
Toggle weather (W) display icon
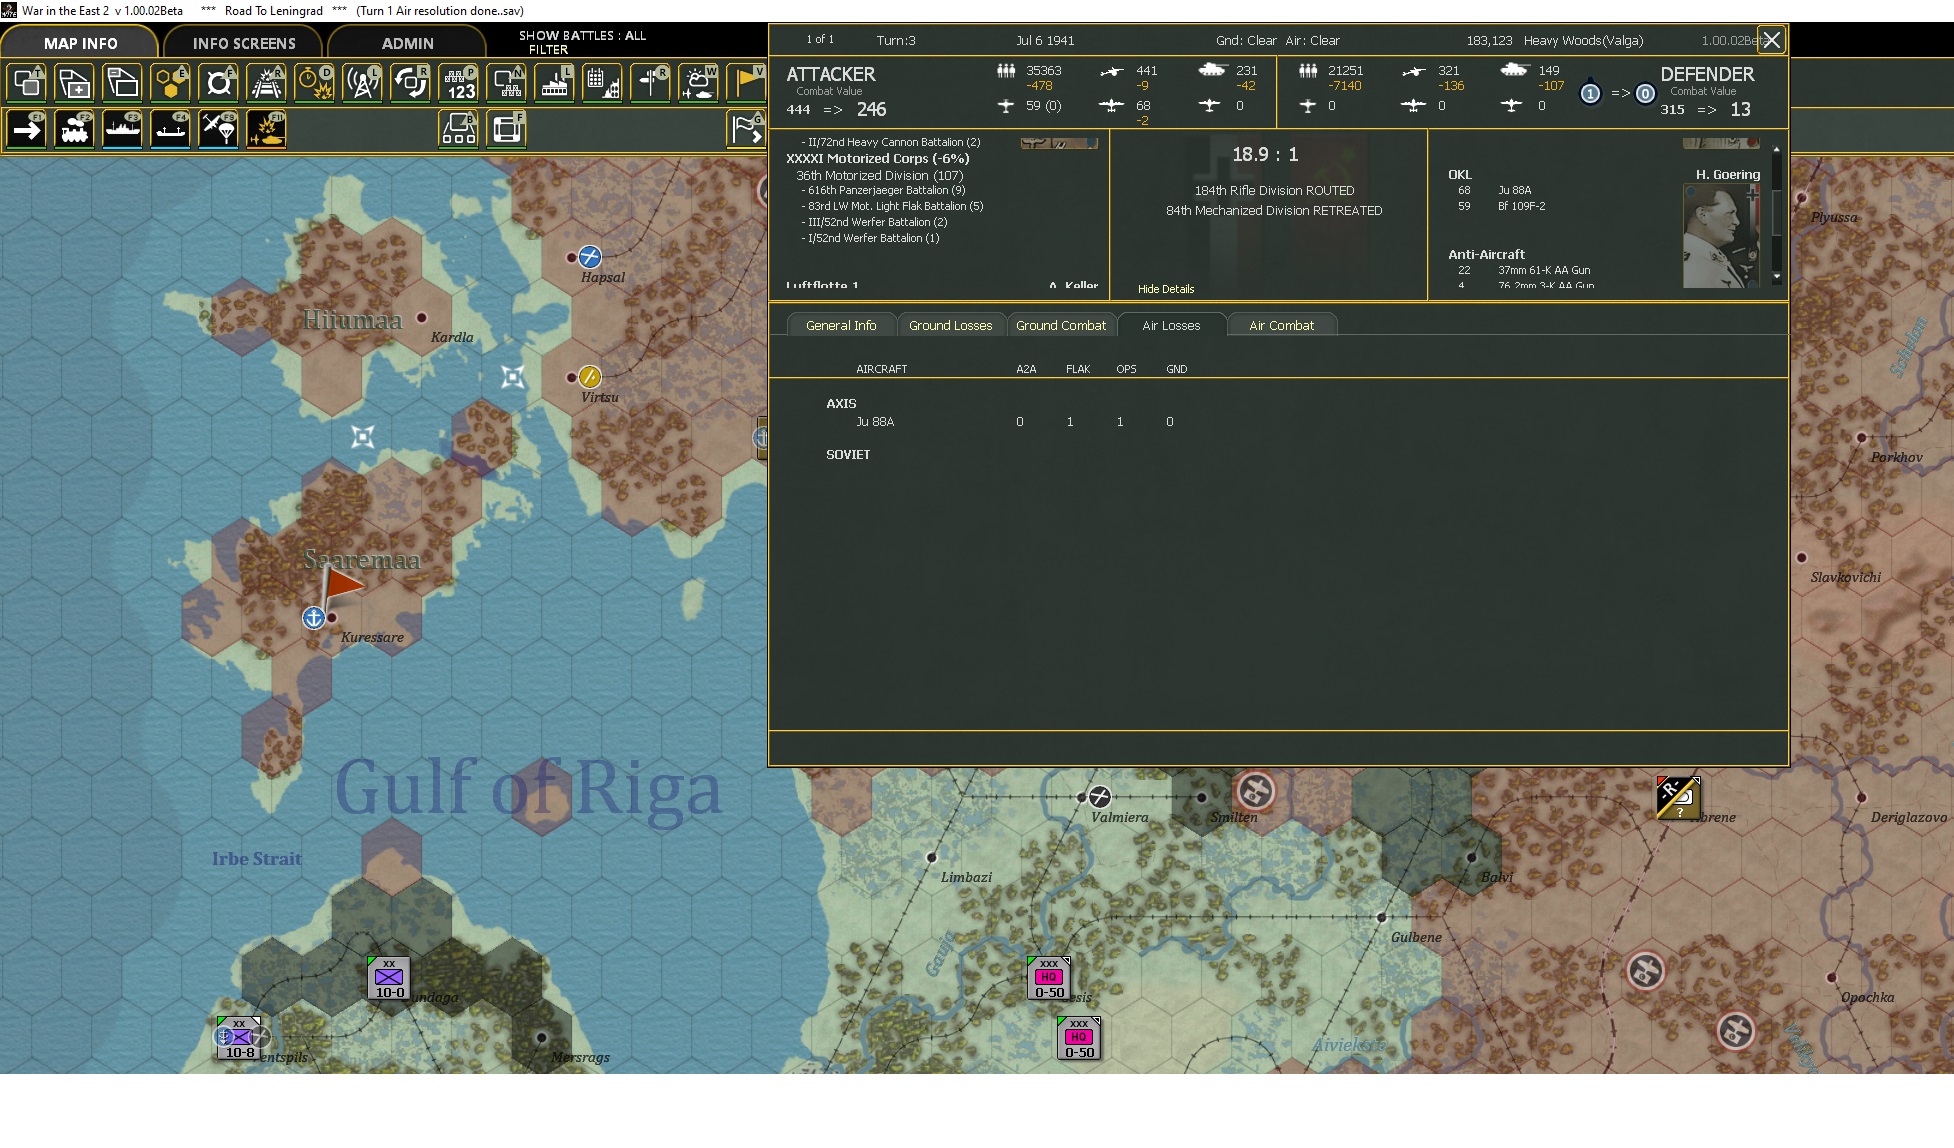(699, 83)
